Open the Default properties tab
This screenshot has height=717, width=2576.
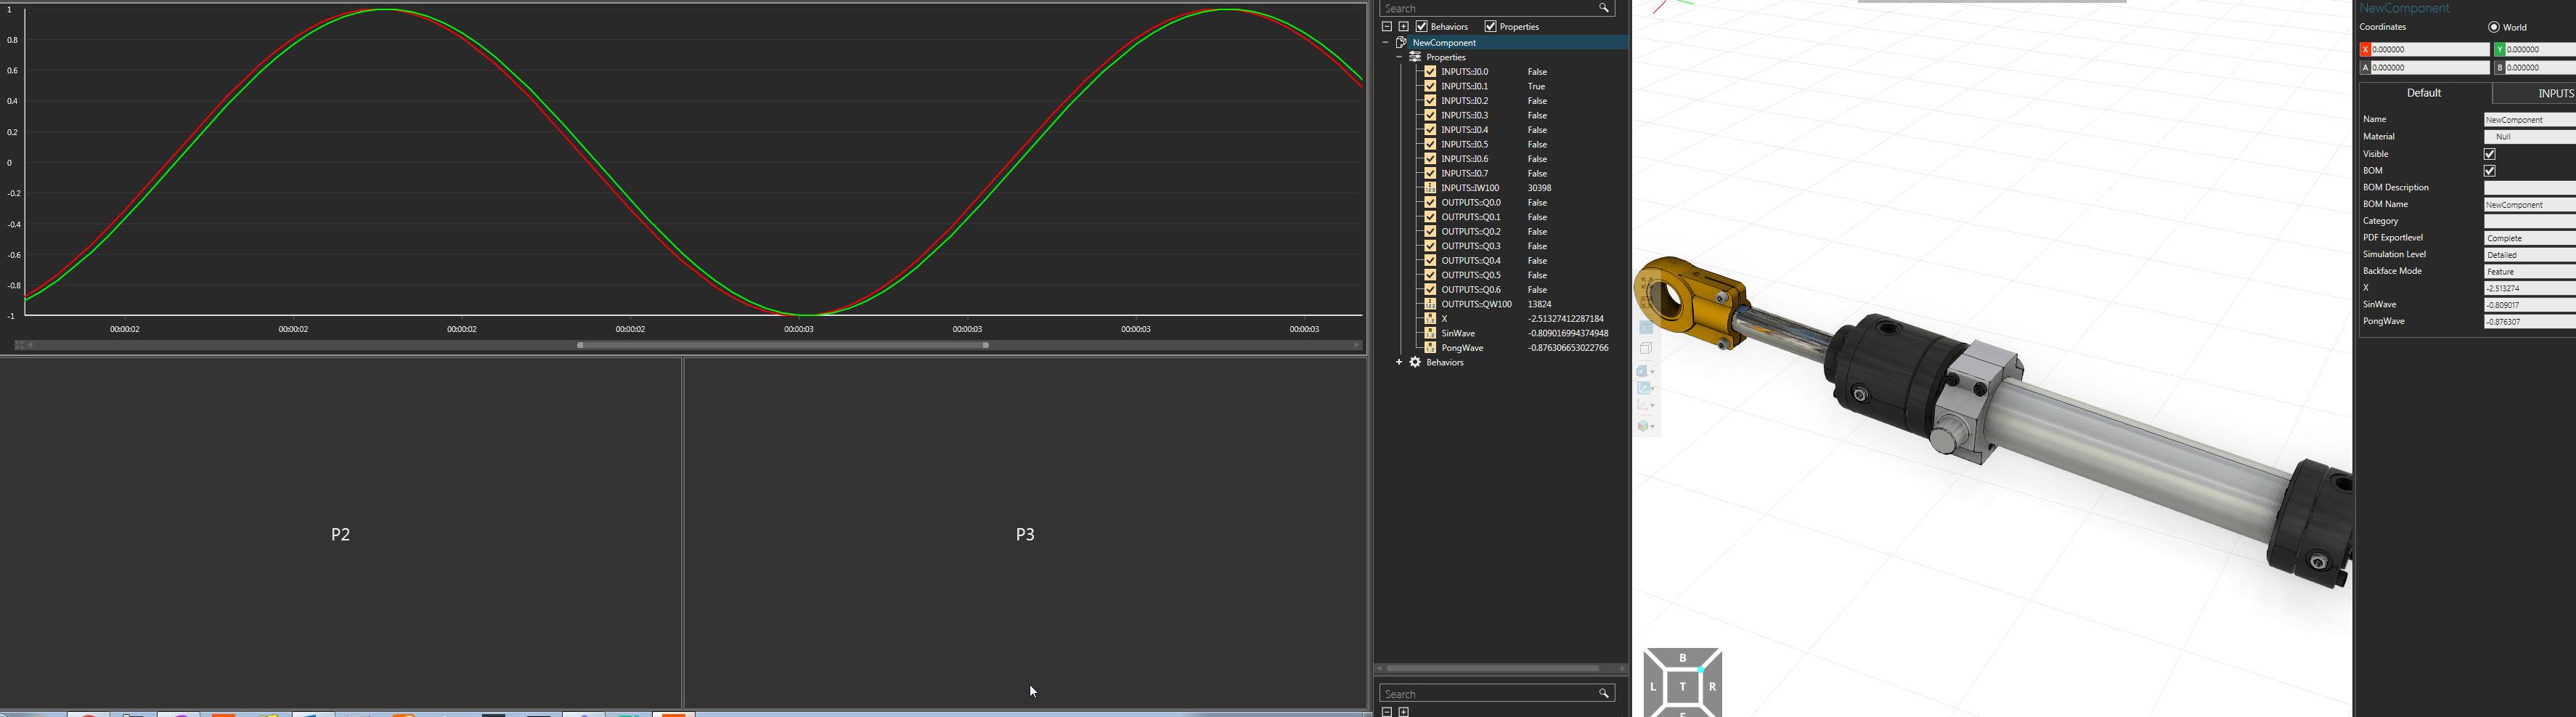tap(2424, 94)
